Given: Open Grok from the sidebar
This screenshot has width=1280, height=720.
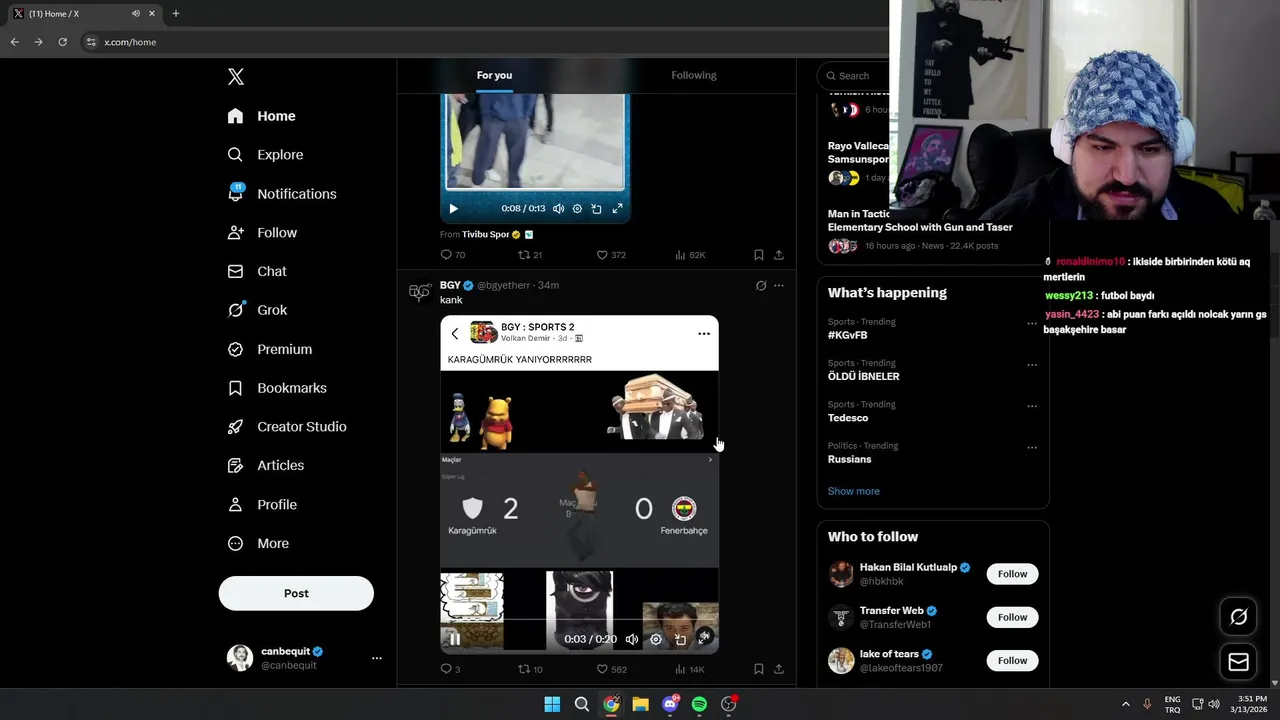Looking at the screenshot, I should point(257,310).
